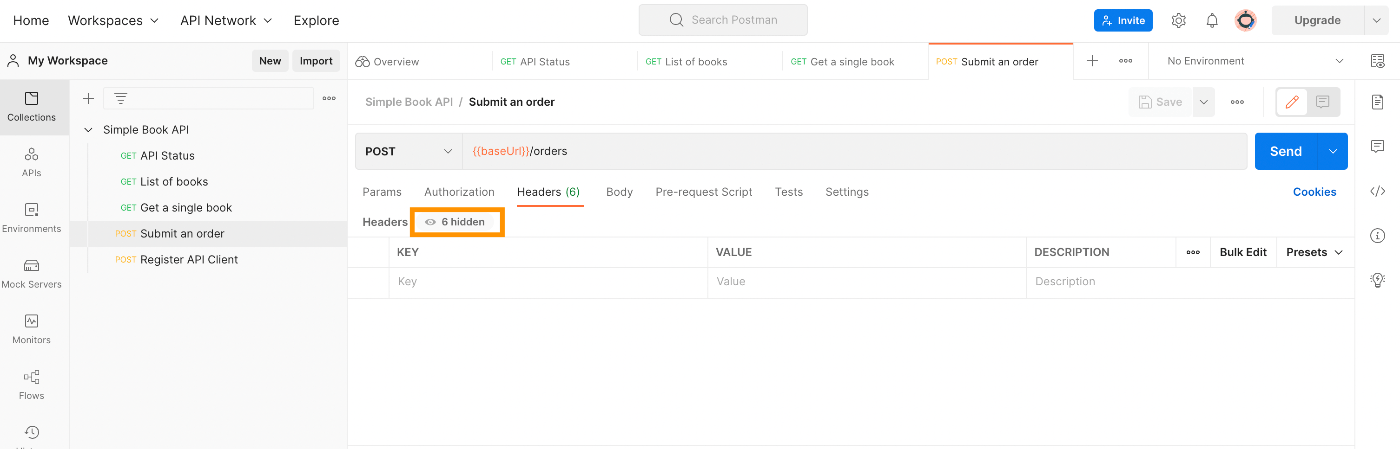Collapse the Simple Book API collection
1400x449 pixels.
tap(88, 130)
